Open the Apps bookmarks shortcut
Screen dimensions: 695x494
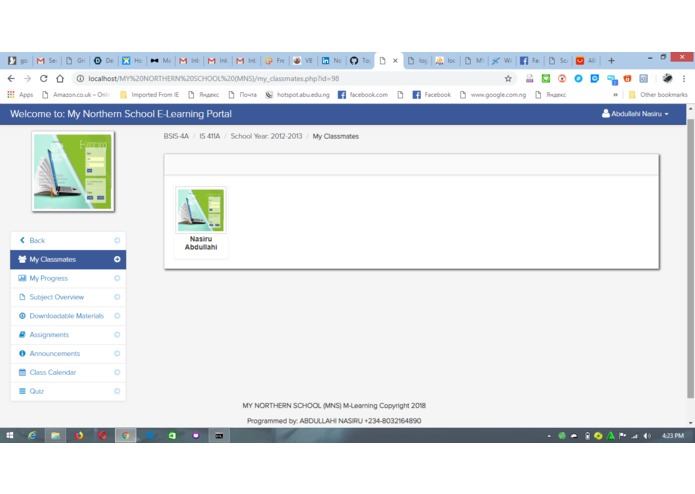20,95
